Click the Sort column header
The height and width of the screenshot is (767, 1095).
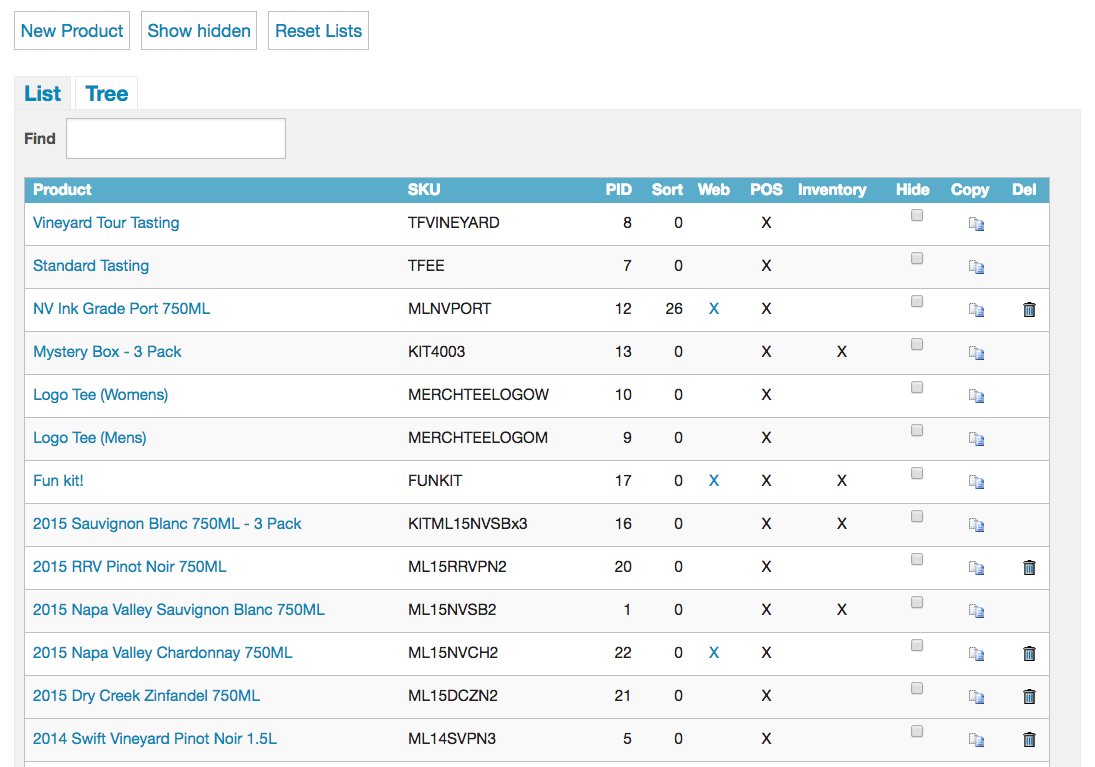tap(667, 190)
